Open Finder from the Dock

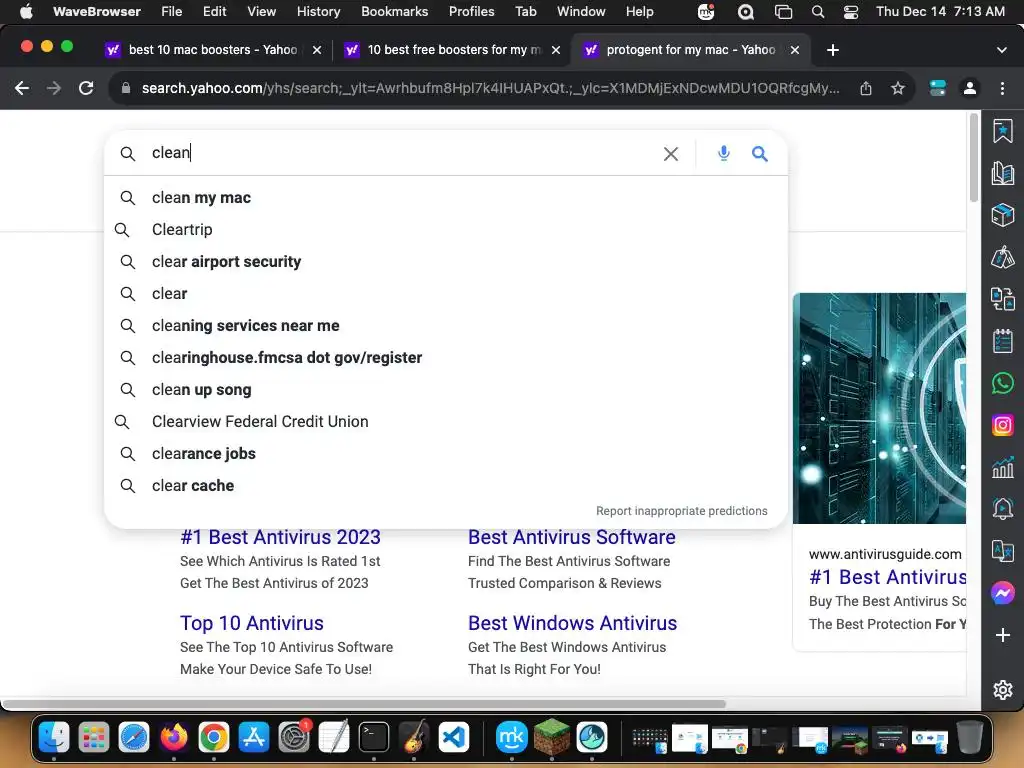click(54, 738)
